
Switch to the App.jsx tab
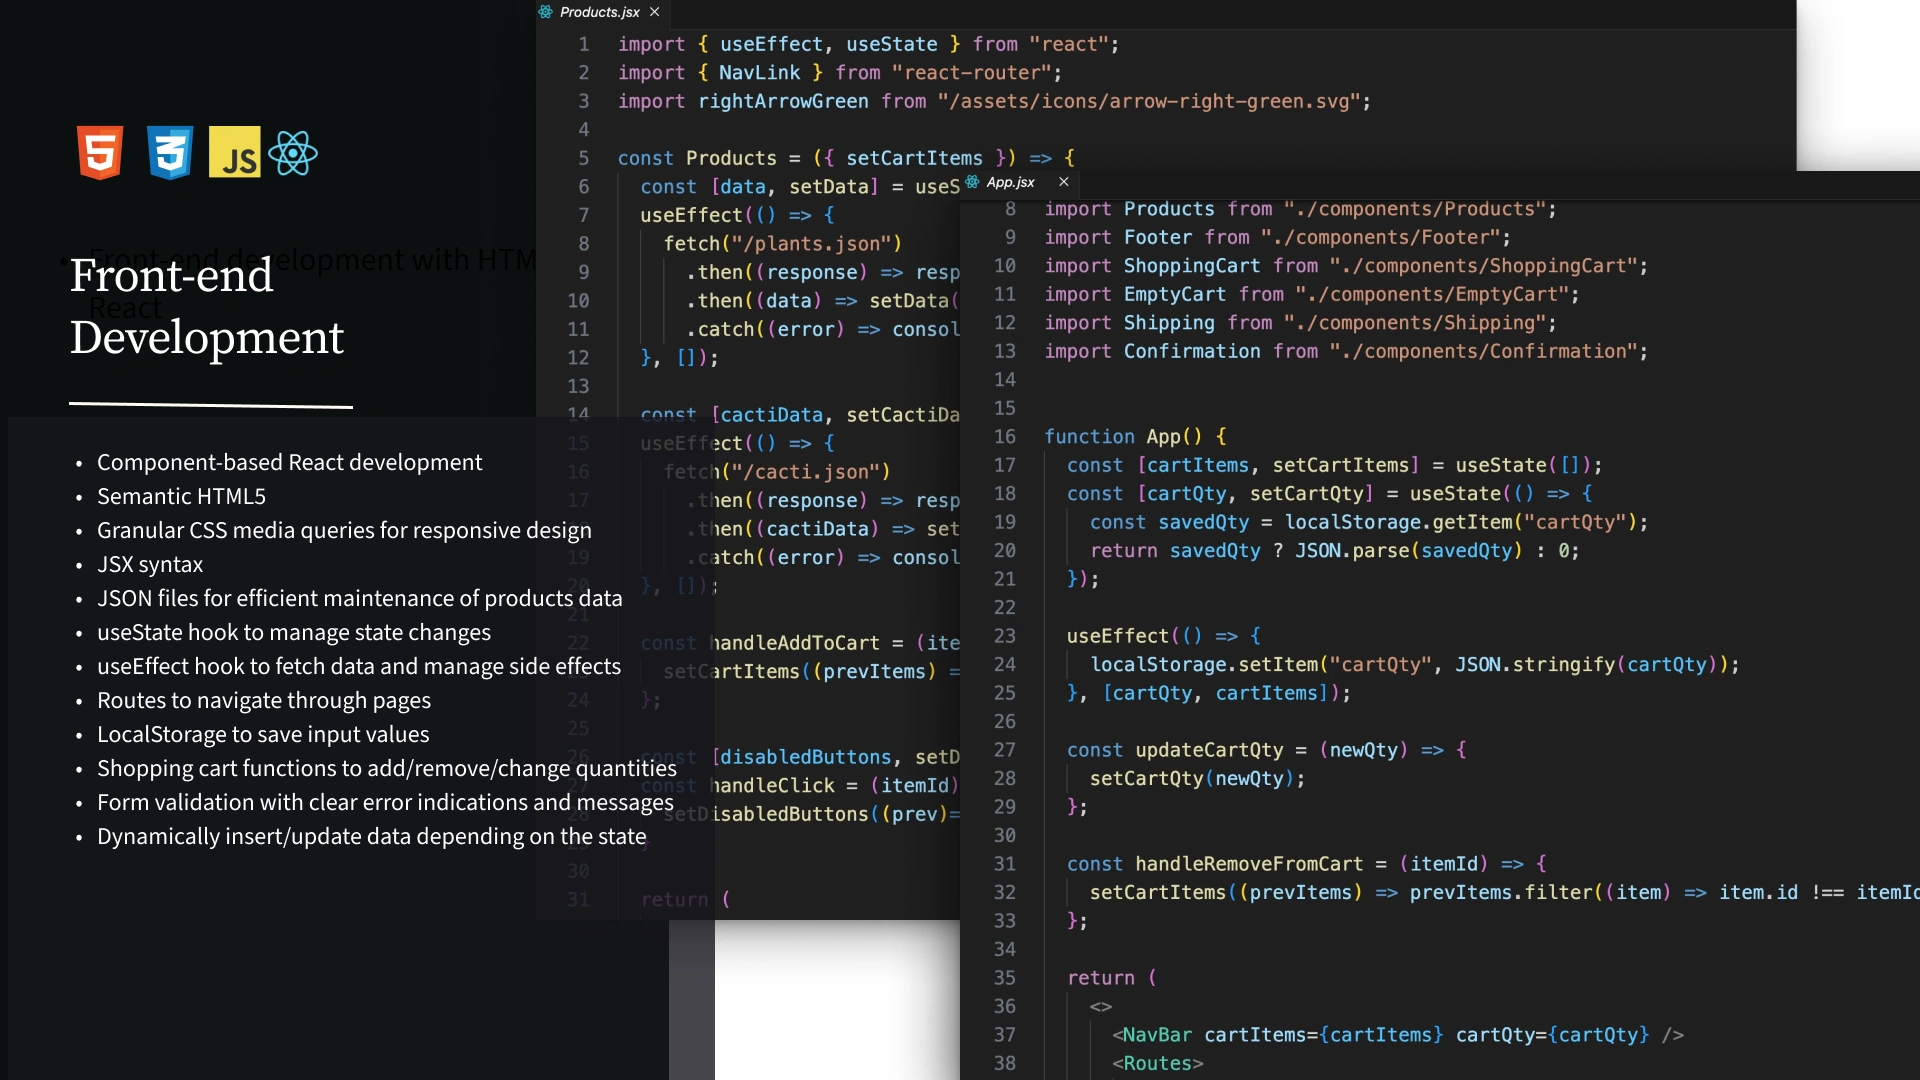tap(1010, 182)
